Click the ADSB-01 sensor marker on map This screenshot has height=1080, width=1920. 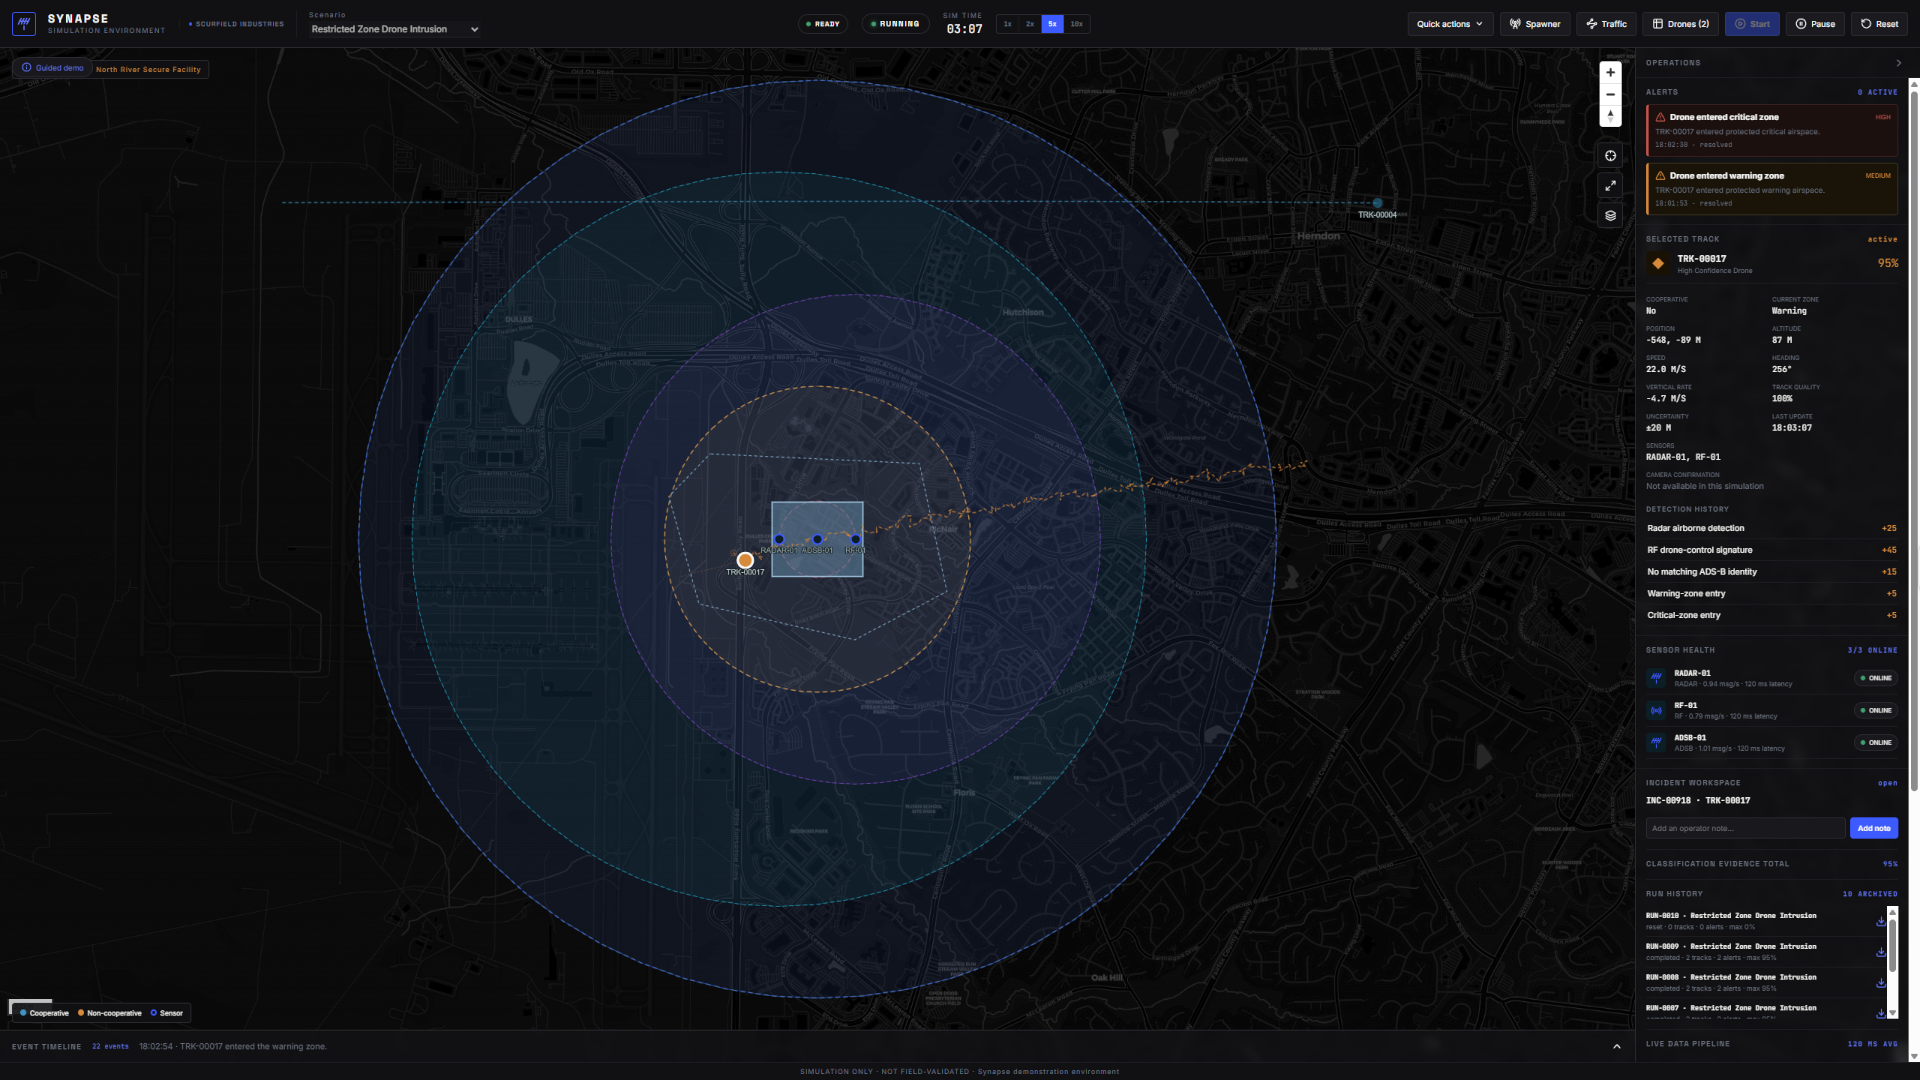tap(817, 539)
